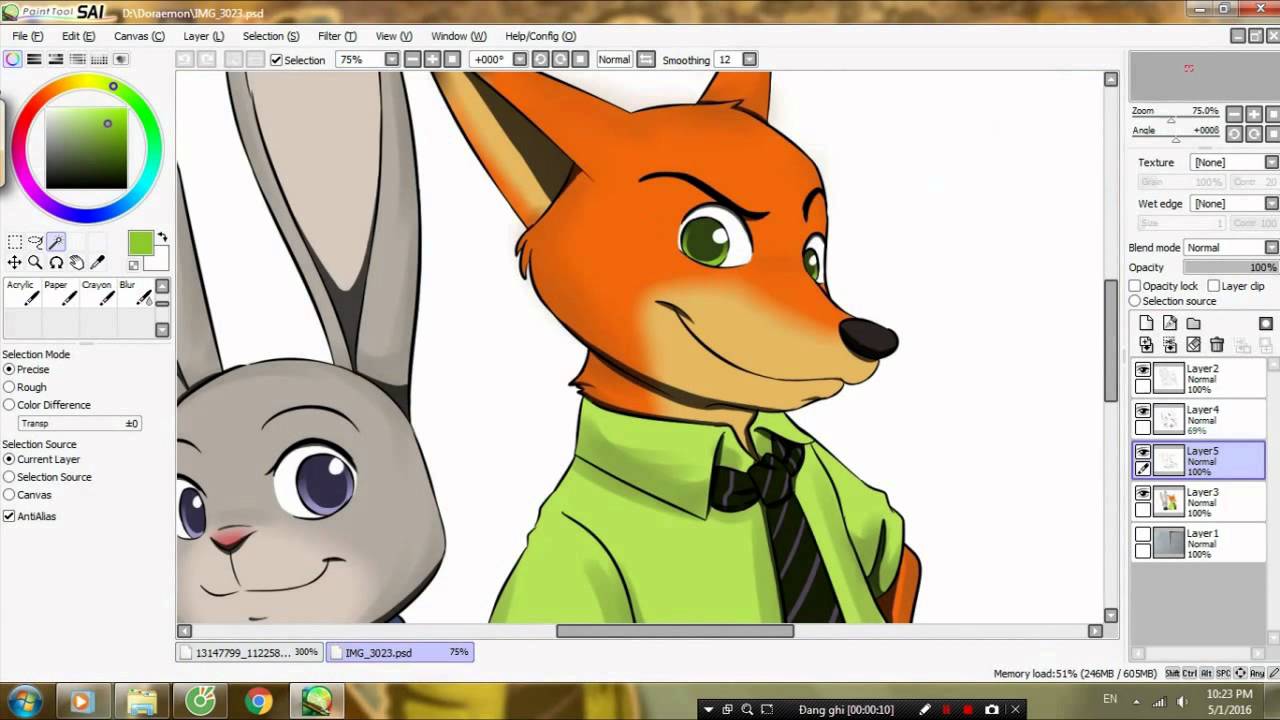The image size is (1280, 720).
Task: Open the Filter menu
Action: (337, 36)
